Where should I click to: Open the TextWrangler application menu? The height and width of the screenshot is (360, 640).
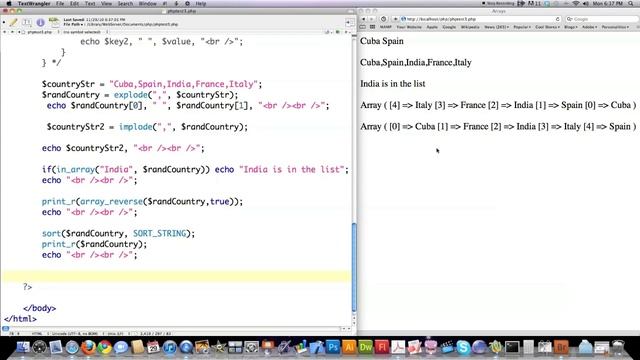34,3
